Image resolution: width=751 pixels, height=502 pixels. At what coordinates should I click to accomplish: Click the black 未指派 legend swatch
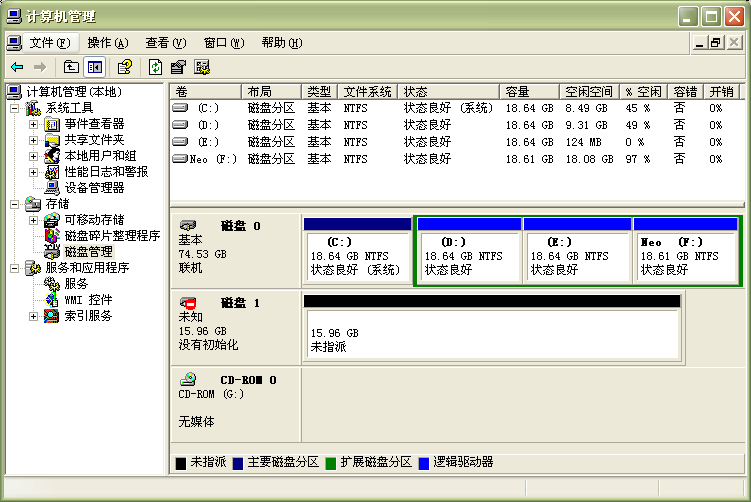point(181,463)
